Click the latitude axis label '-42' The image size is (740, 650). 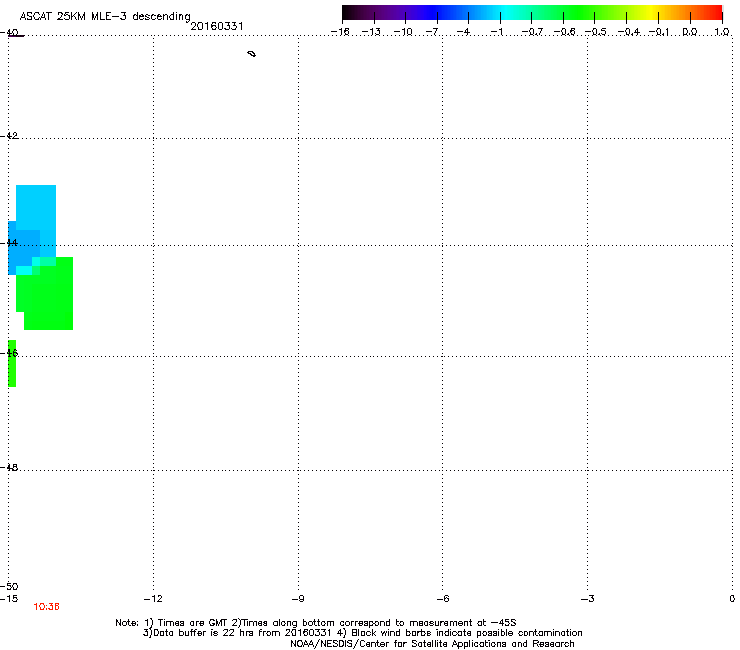point(9,135)
